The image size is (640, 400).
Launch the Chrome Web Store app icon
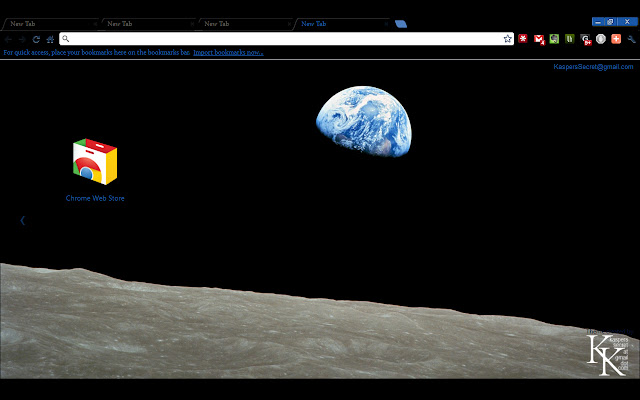click(x=95, y=162)
